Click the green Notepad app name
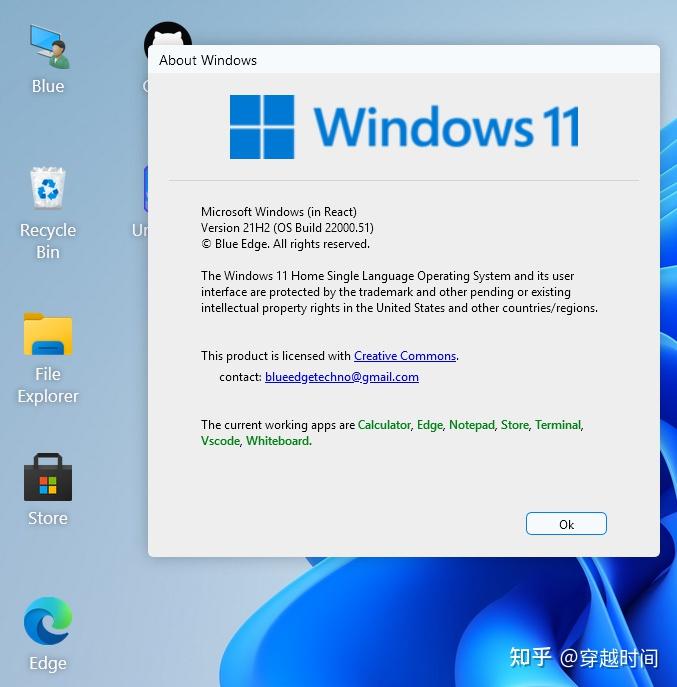Viewport: 677px width, 687px height. pos(472,425)
